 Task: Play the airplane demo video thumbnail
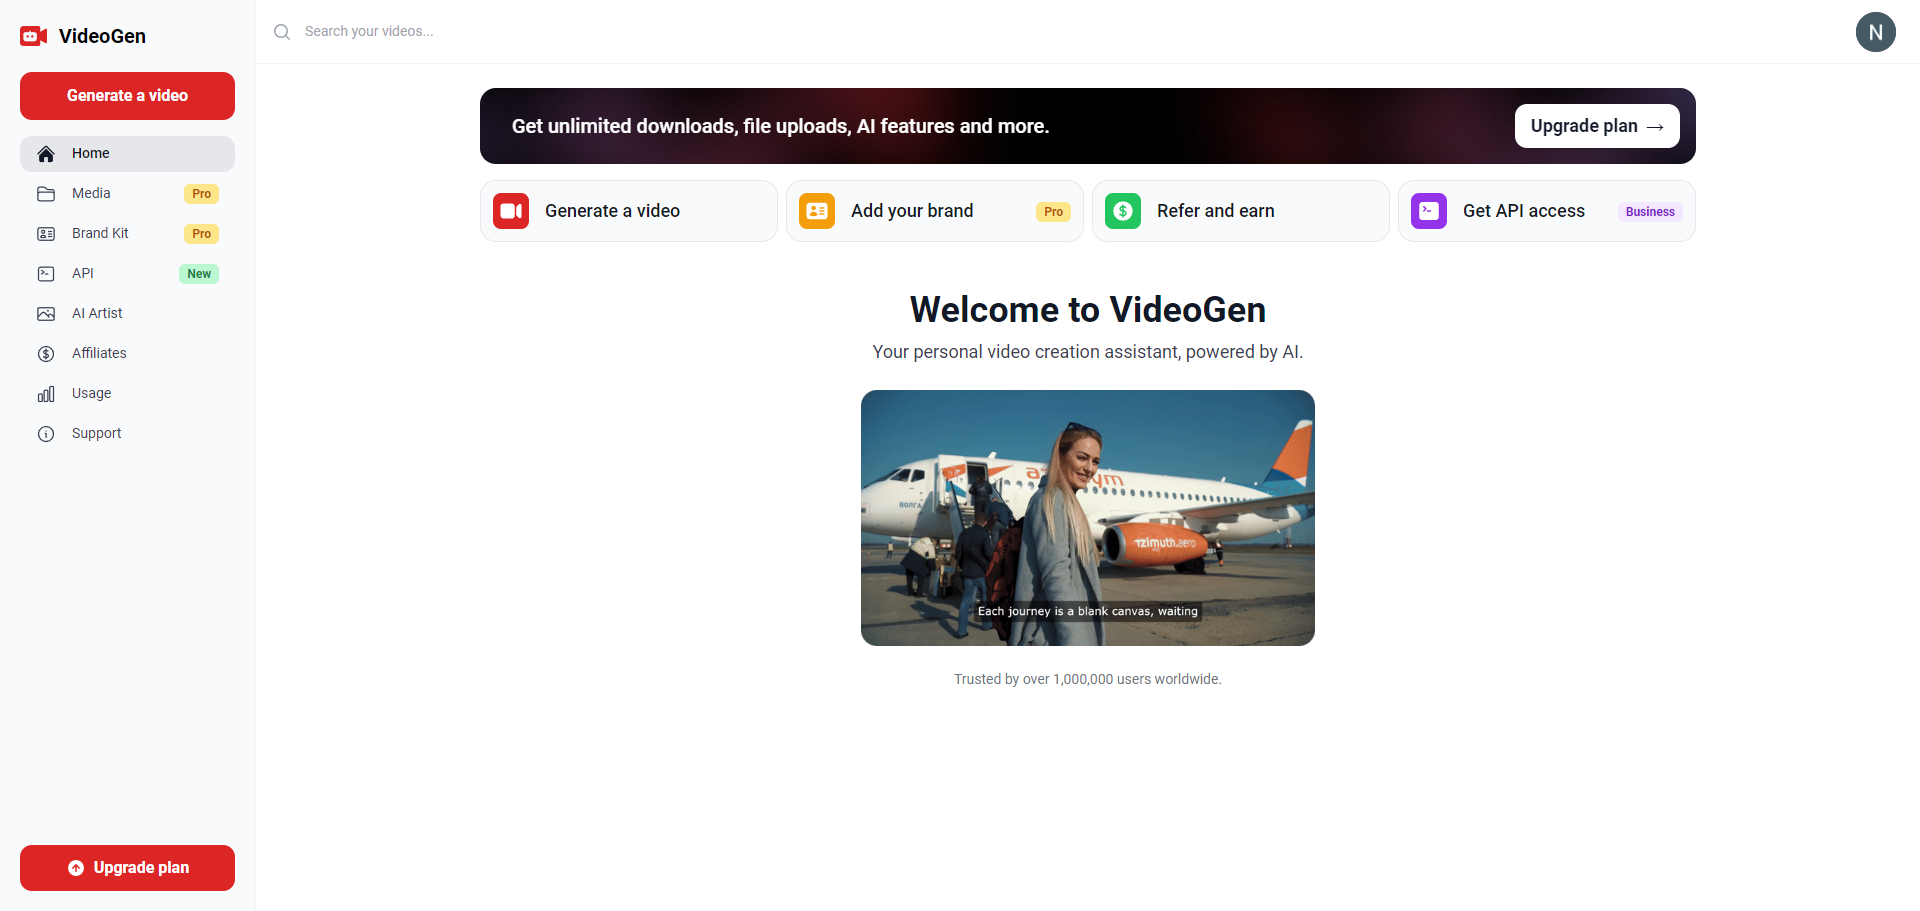[1088, 518]
